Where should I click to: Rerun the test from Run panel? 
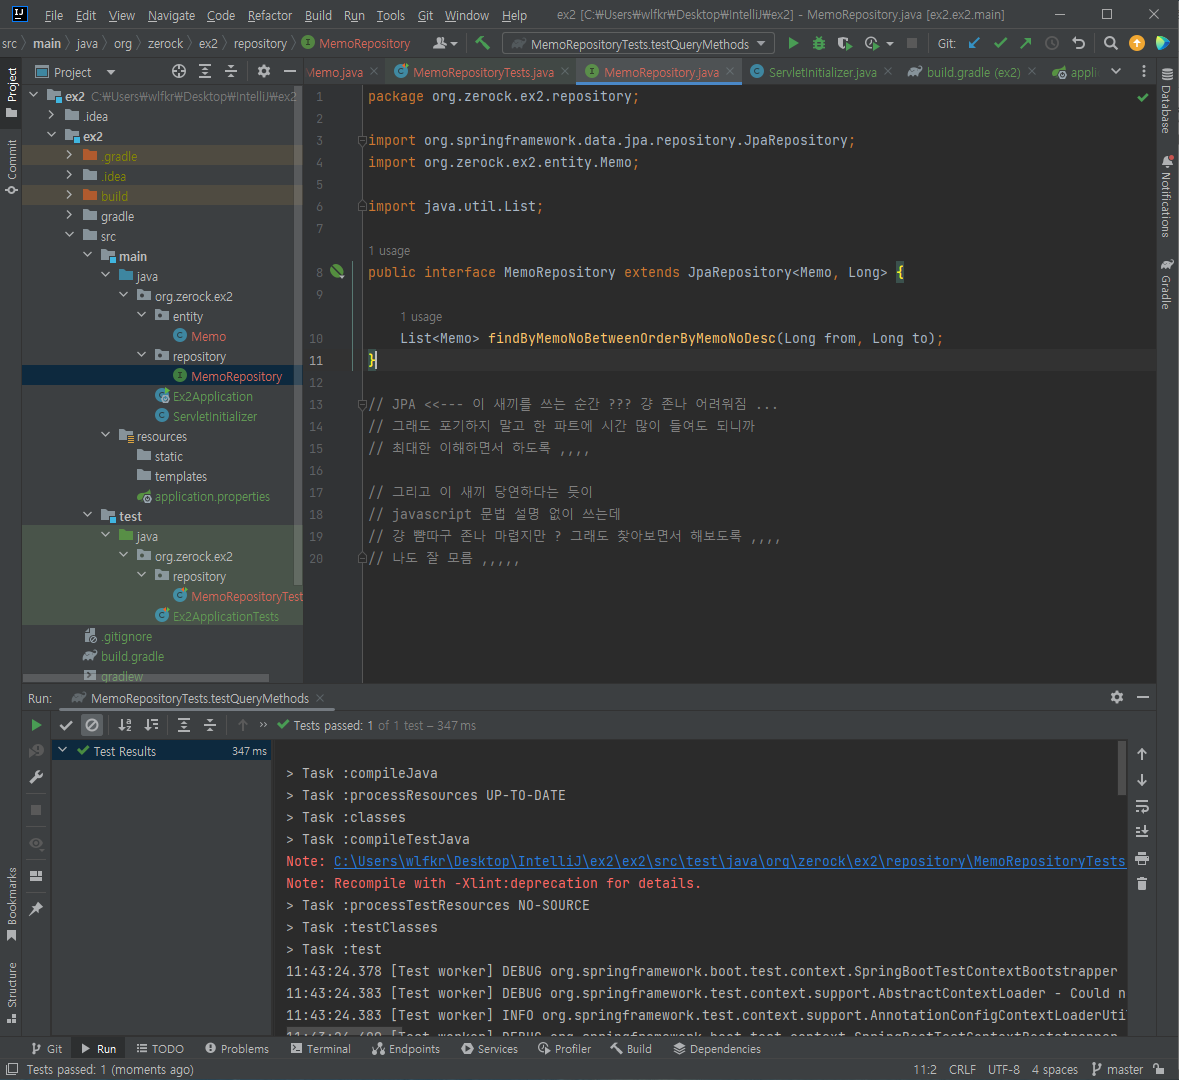pyautogui.click(x=36, y=725)
